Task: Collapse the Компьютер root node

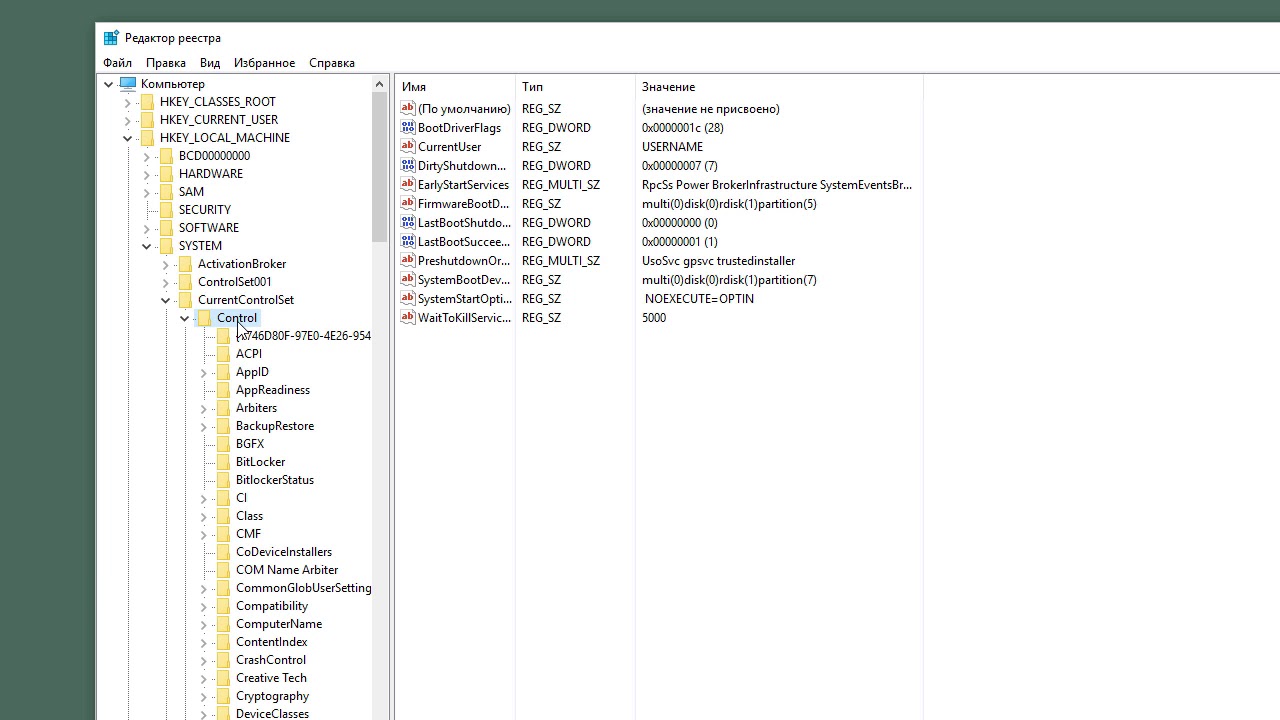Action: (x=108, y=84)
